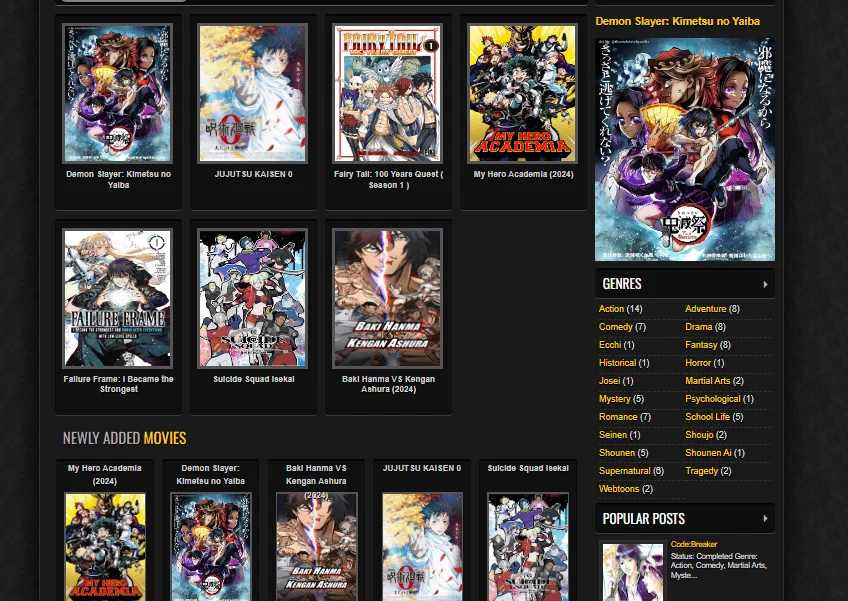Click 'Failure Frame: I Became the Strongest' title
The height and width of the screenshot is (601, 848).
118,384
